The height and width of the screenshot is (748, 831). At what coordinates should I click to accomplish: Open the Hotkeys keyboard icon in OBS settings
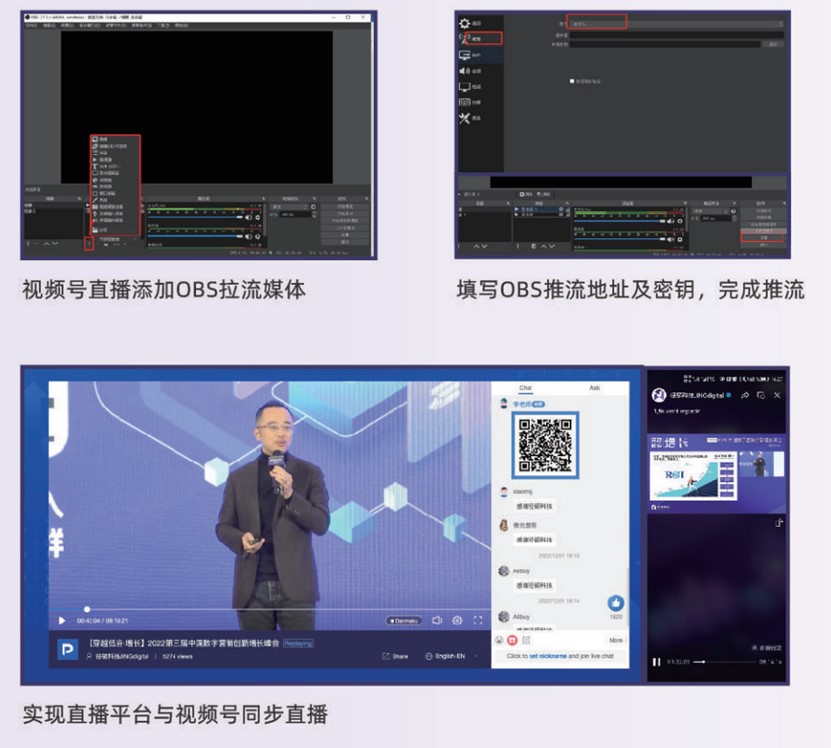465,102
